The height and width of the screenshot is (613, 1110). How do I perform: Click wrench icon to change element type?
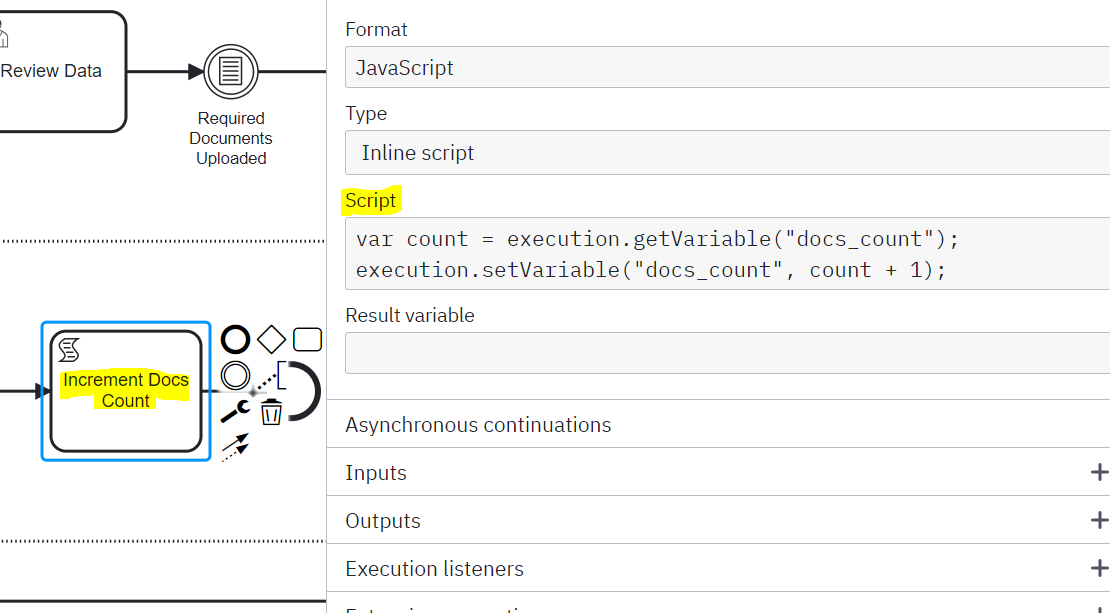click(x=235, y=411)
